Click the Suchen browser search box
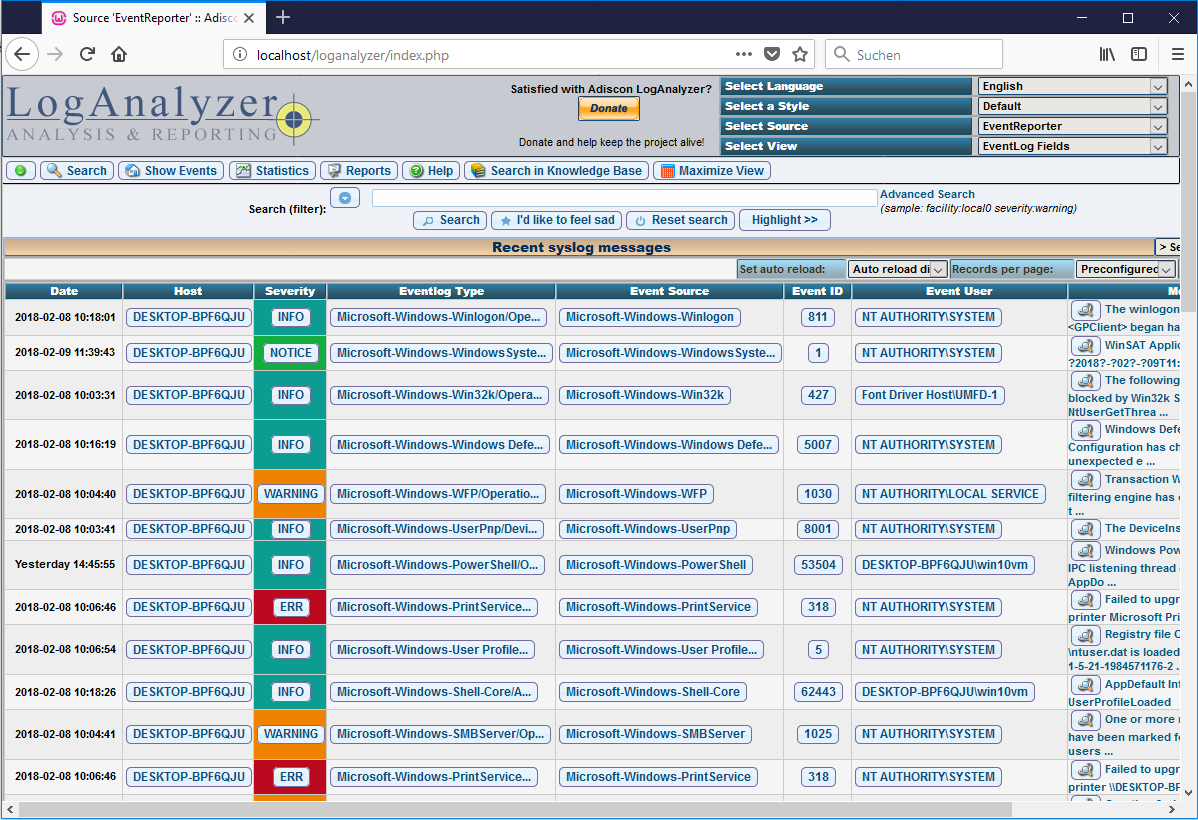 coord(914,54)
